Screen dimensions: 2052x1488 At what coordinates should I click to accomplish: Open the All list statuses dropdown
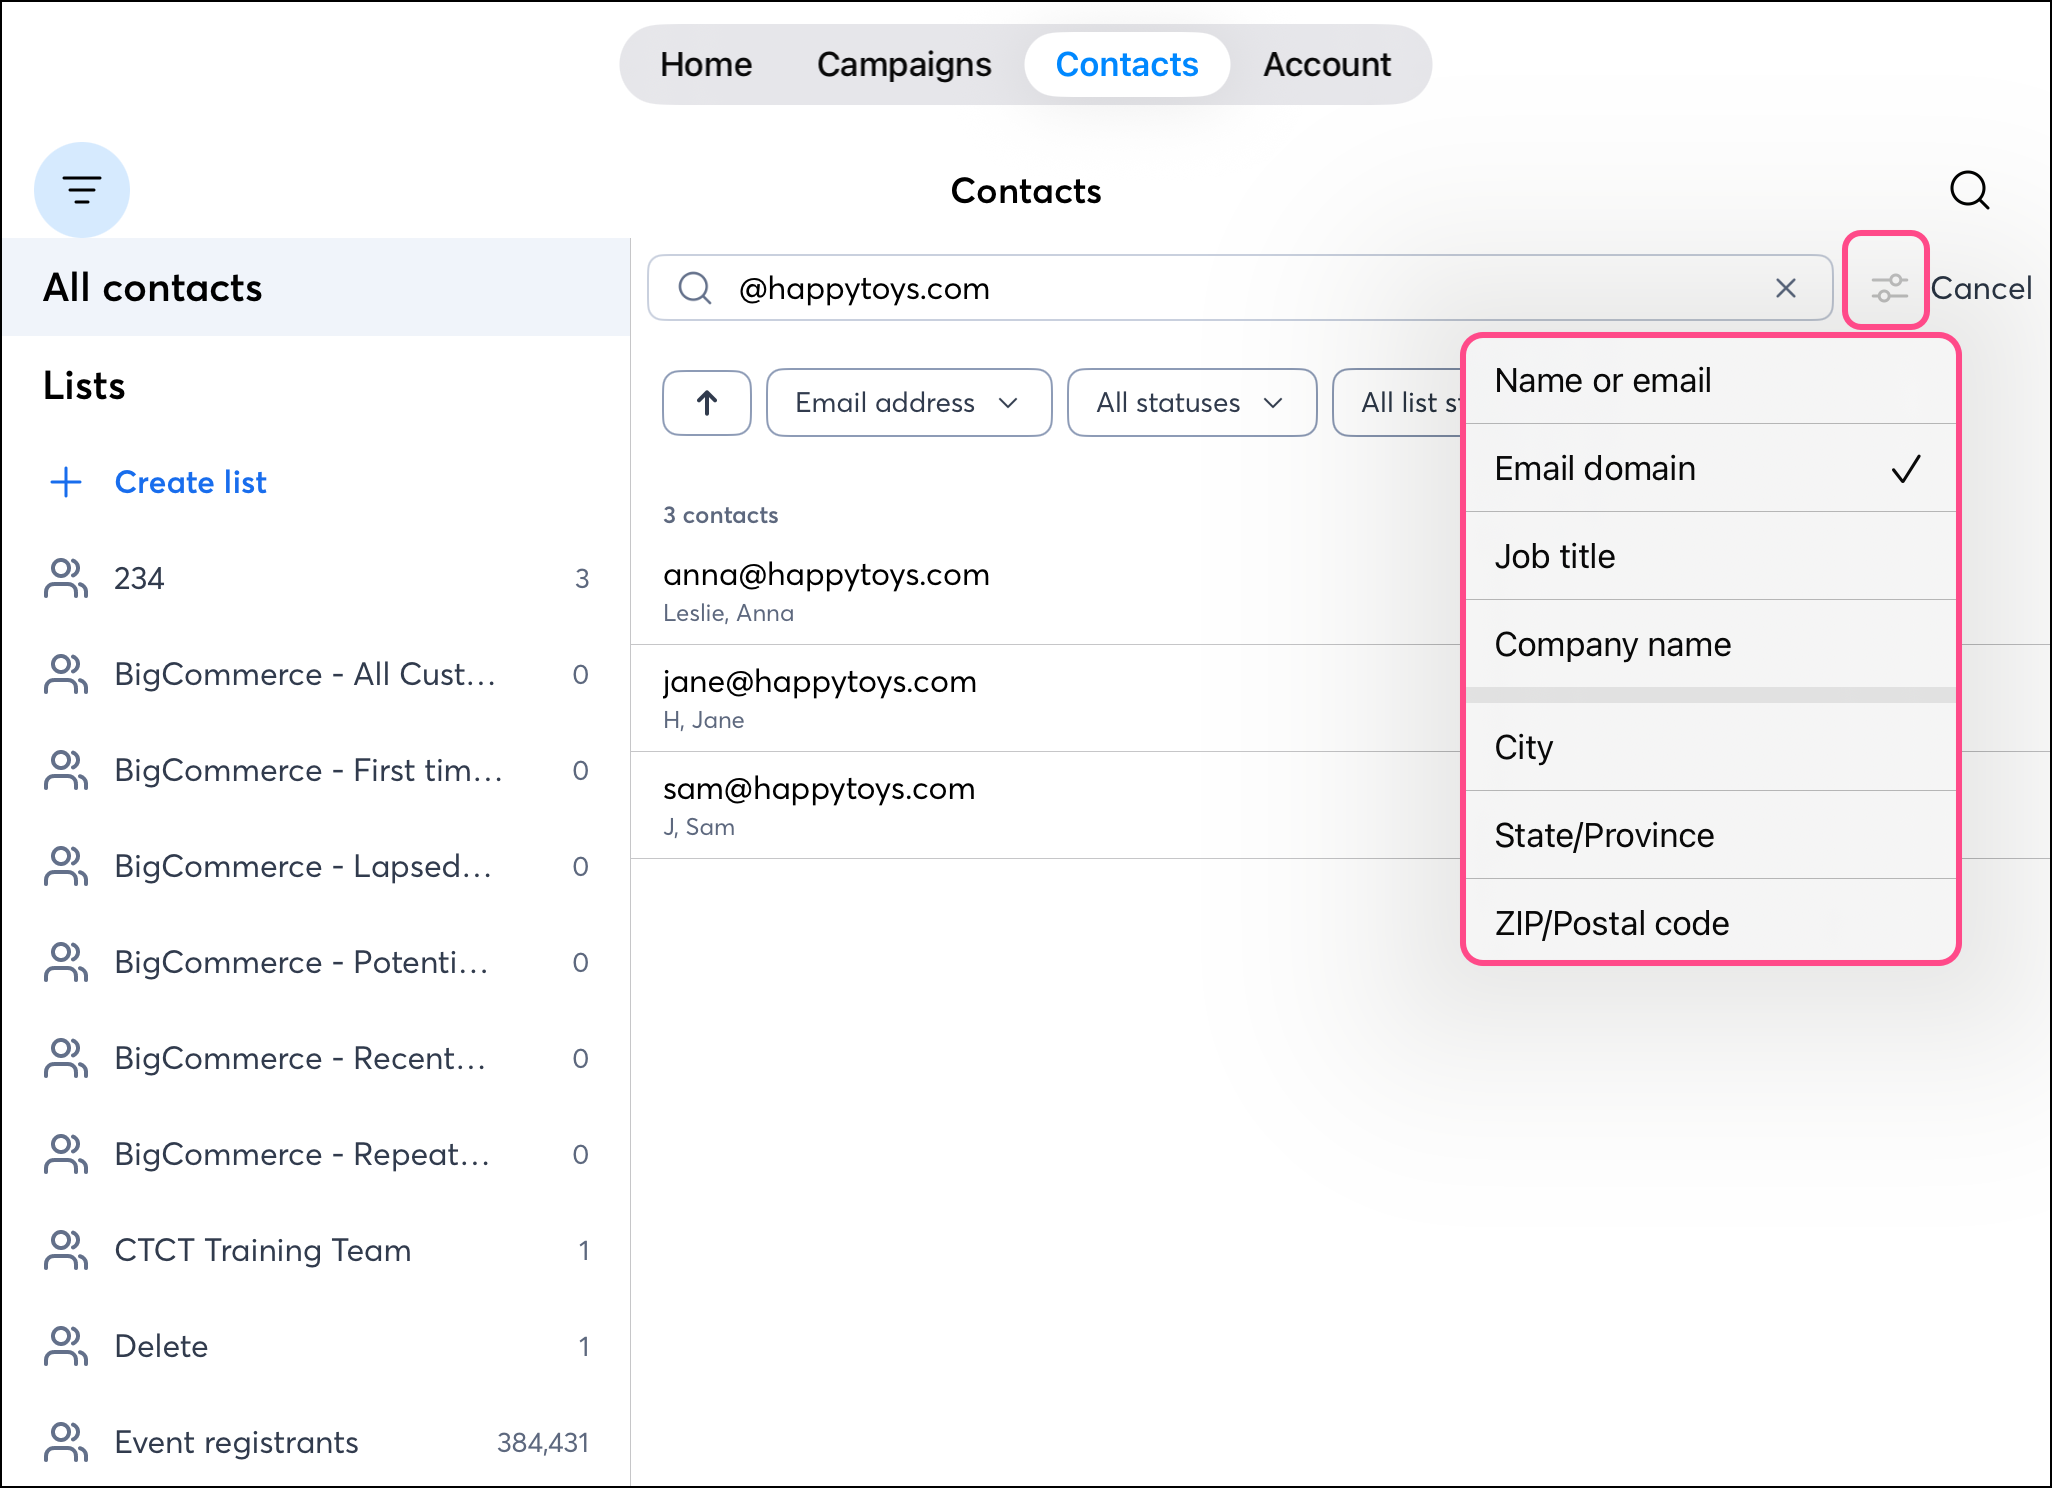1400,403
